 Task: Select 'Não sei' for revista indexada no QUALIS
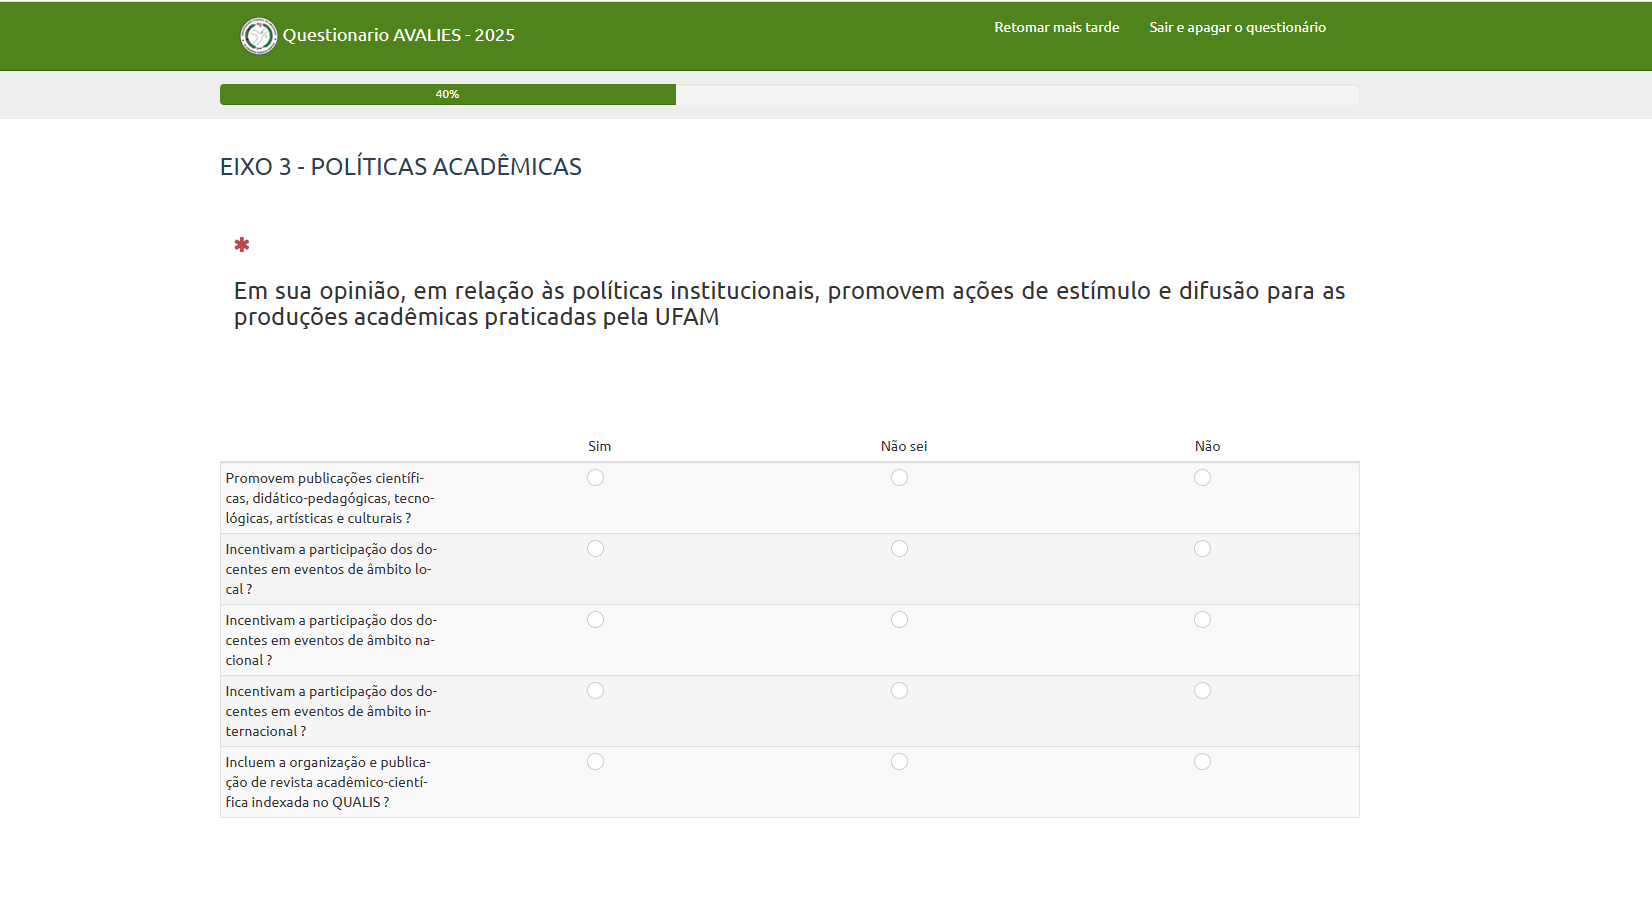tap(900, 762)
